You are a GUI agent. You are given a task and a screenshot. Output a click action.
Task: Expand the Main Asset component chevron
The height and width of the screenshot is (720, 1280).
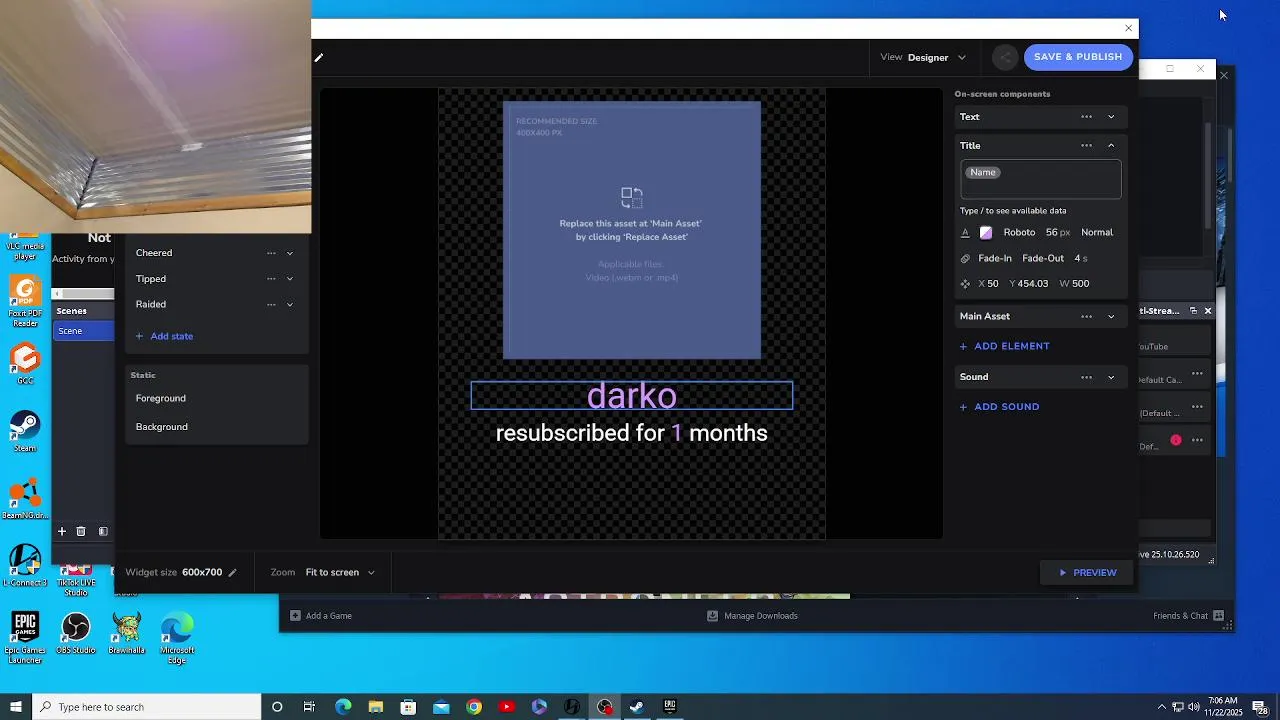pos(1111,317)
